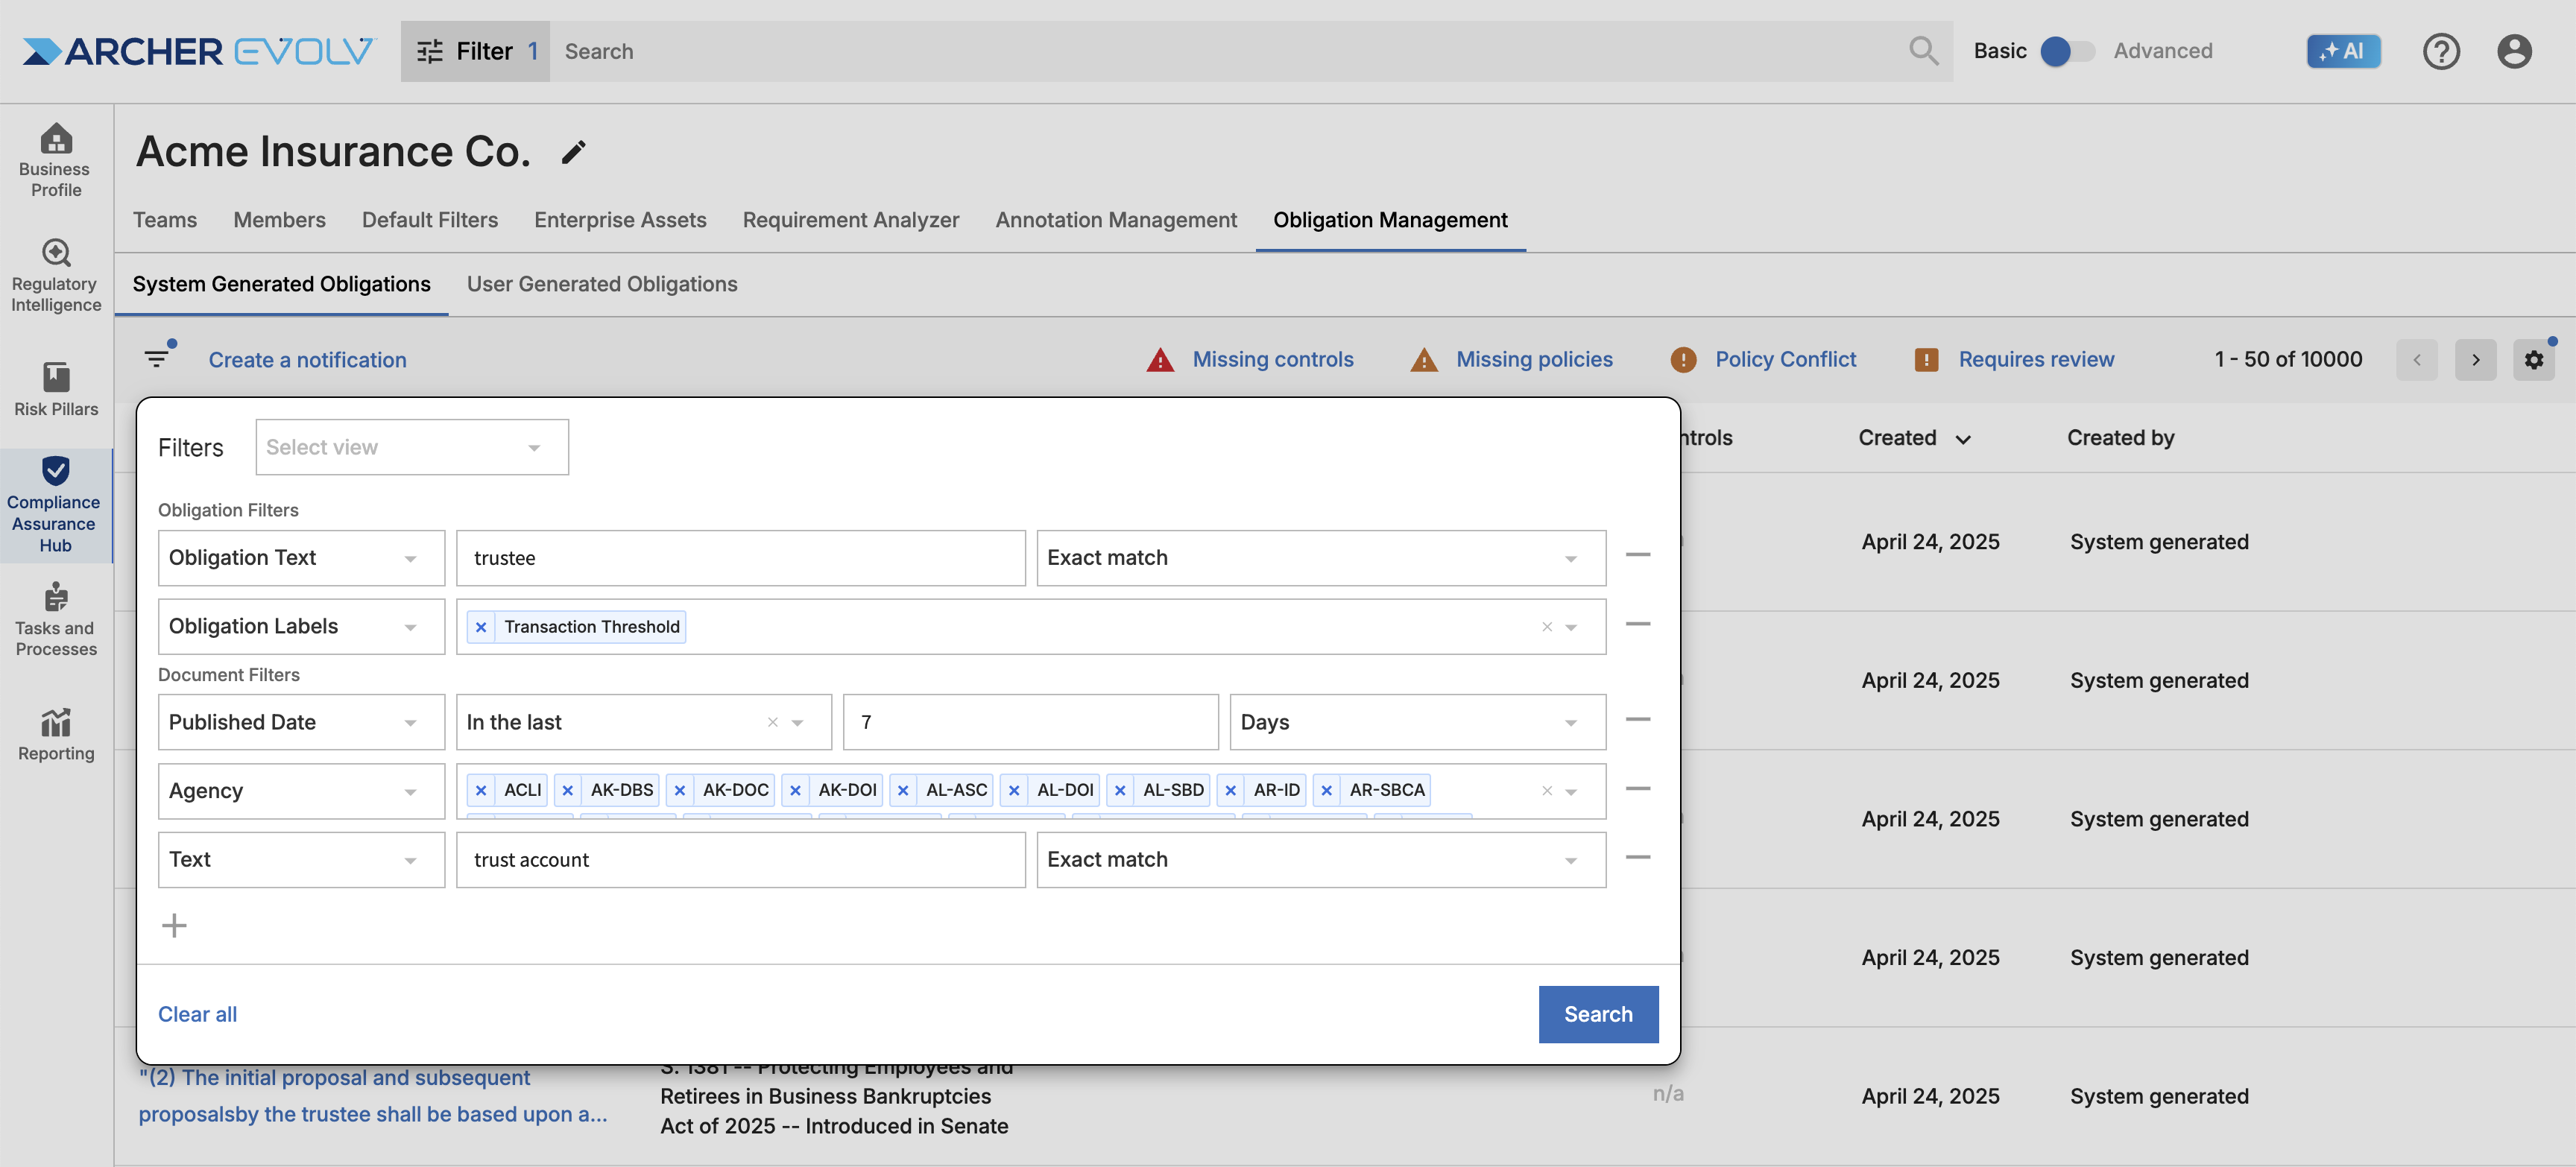Click the trust account text input
2576x1167 pixels.
point(740,860)
